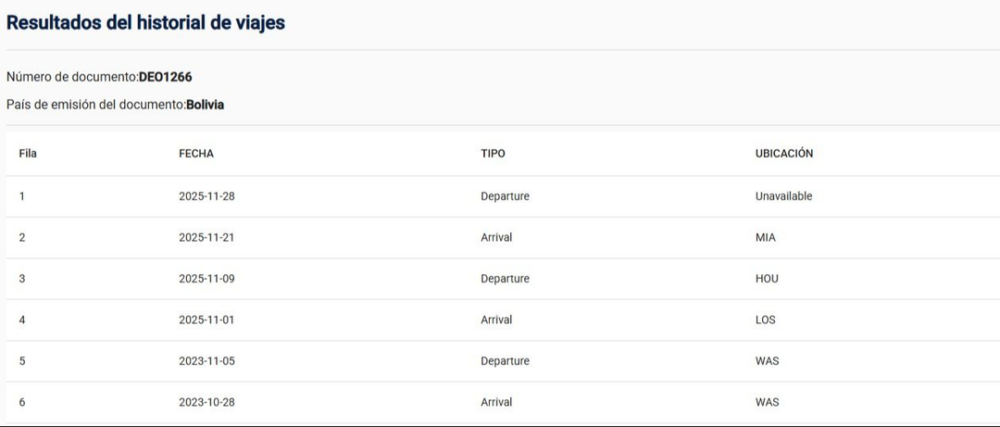Select the 2023-11-05 date cell
The image size is (1000, 427).
coord(206,361)
